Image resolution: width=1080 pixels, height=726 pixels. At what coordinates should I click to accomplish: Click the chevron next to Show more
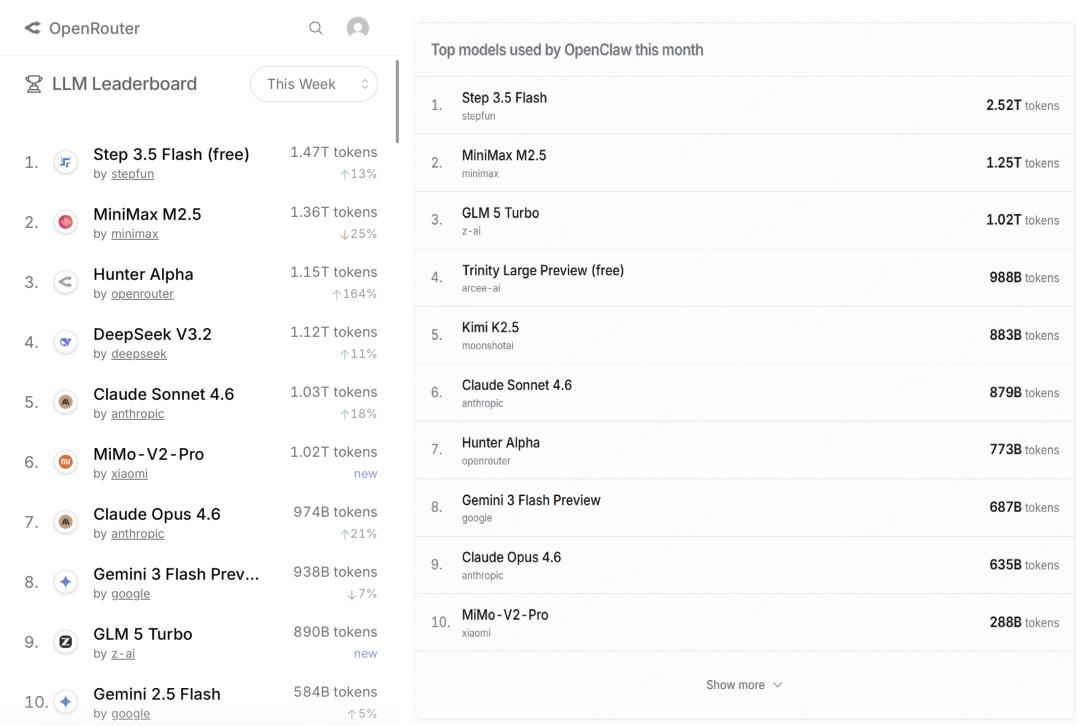click(778, 685)
